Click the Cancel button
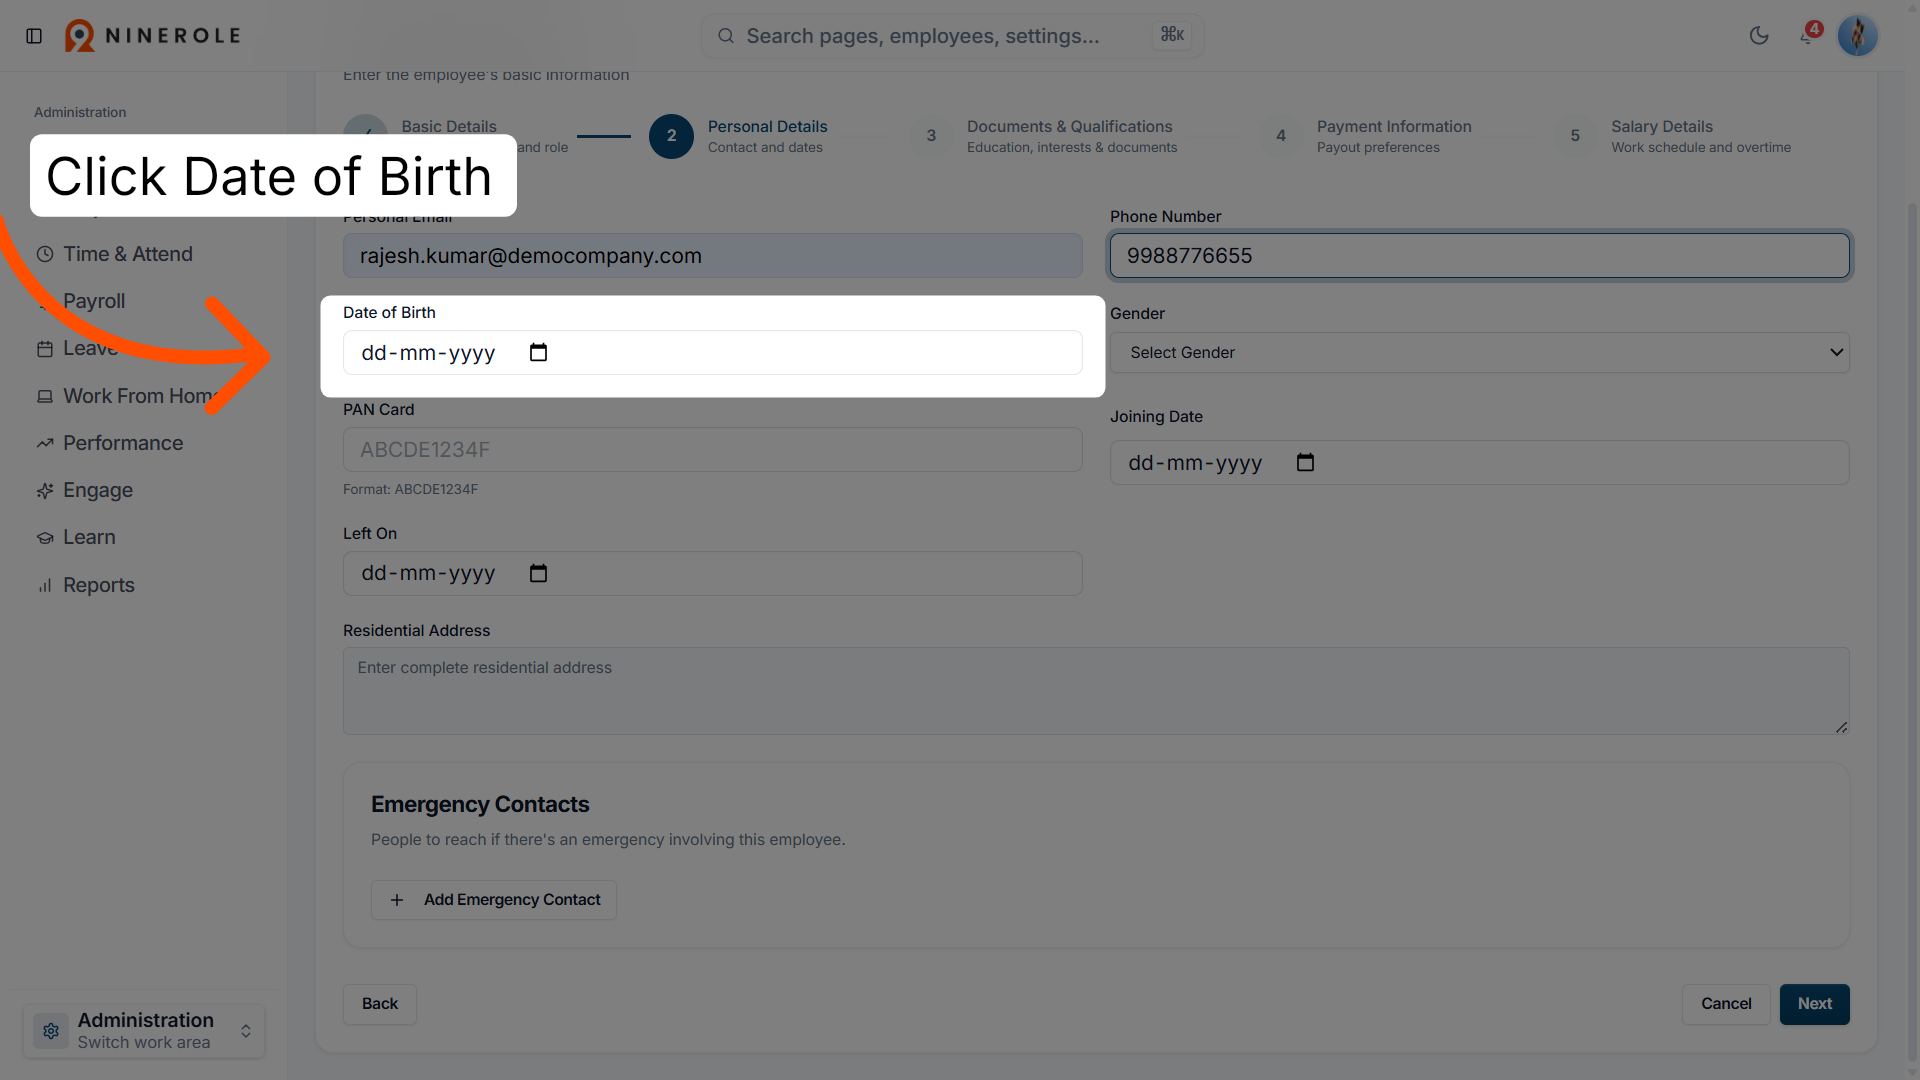This screenshot has height=1080, width=1920. (x=1726, y=1004)
